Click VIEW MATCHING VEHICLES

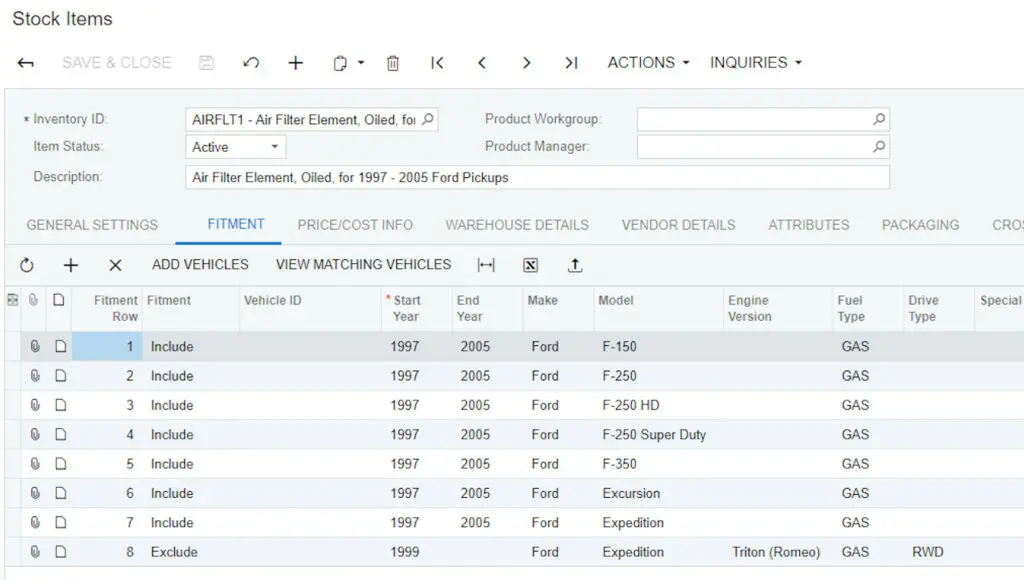pyautogui.click(x=362, y=265)
